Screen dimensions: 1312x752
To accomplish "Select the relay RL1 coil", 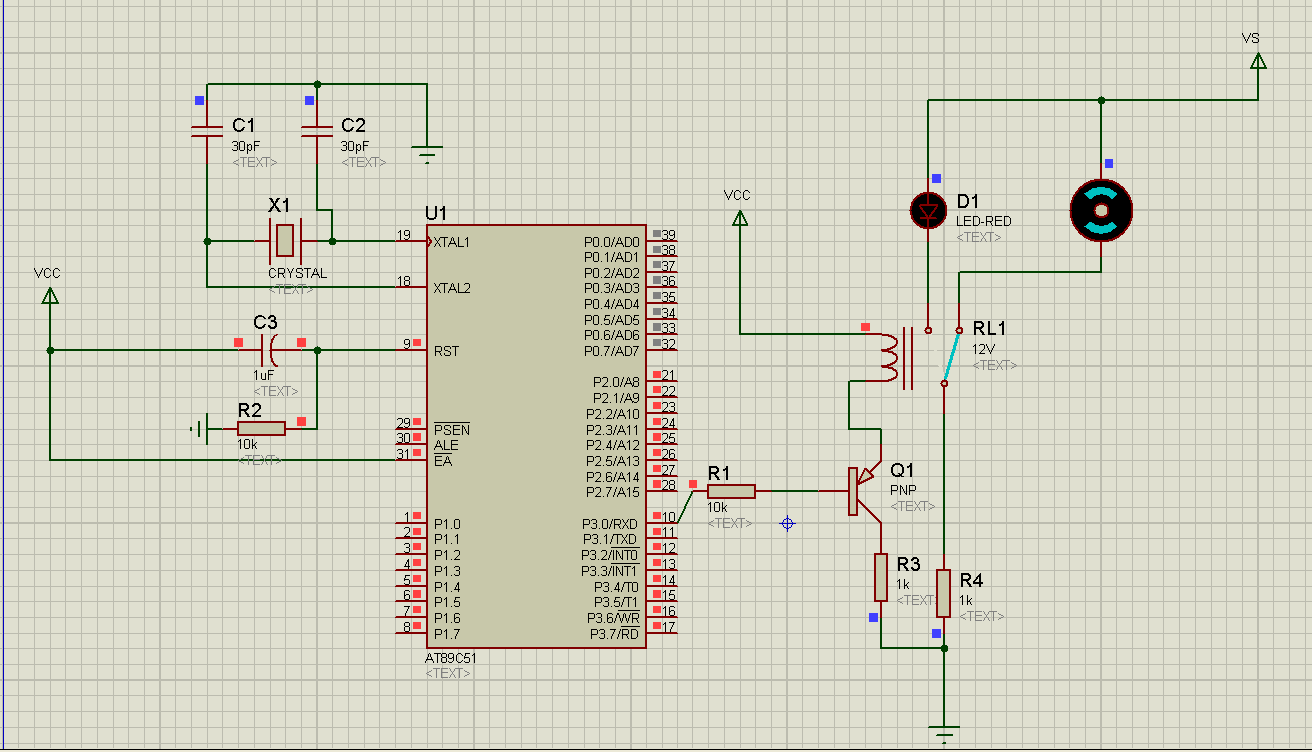I will click(890, 355).
